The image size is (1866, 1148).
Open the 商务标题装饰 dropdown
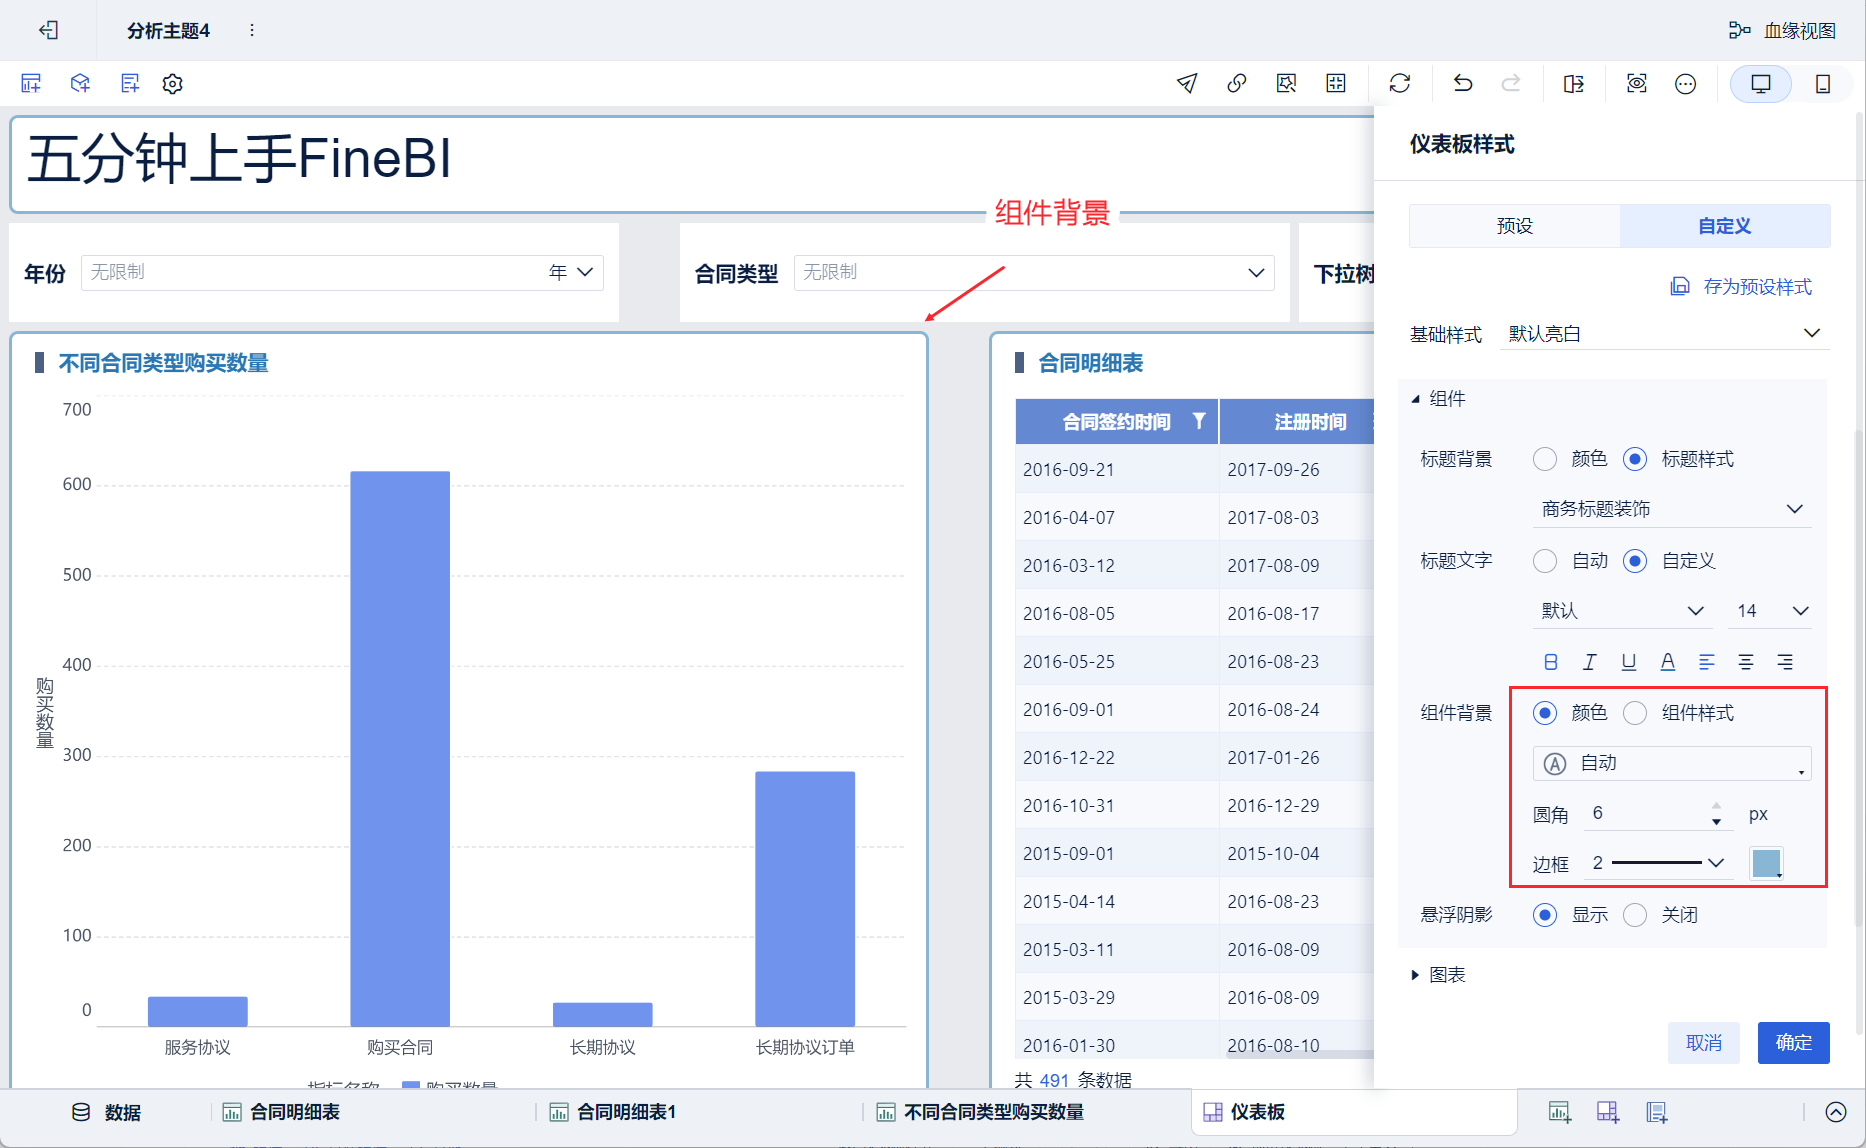click(x=1672, y=509)
